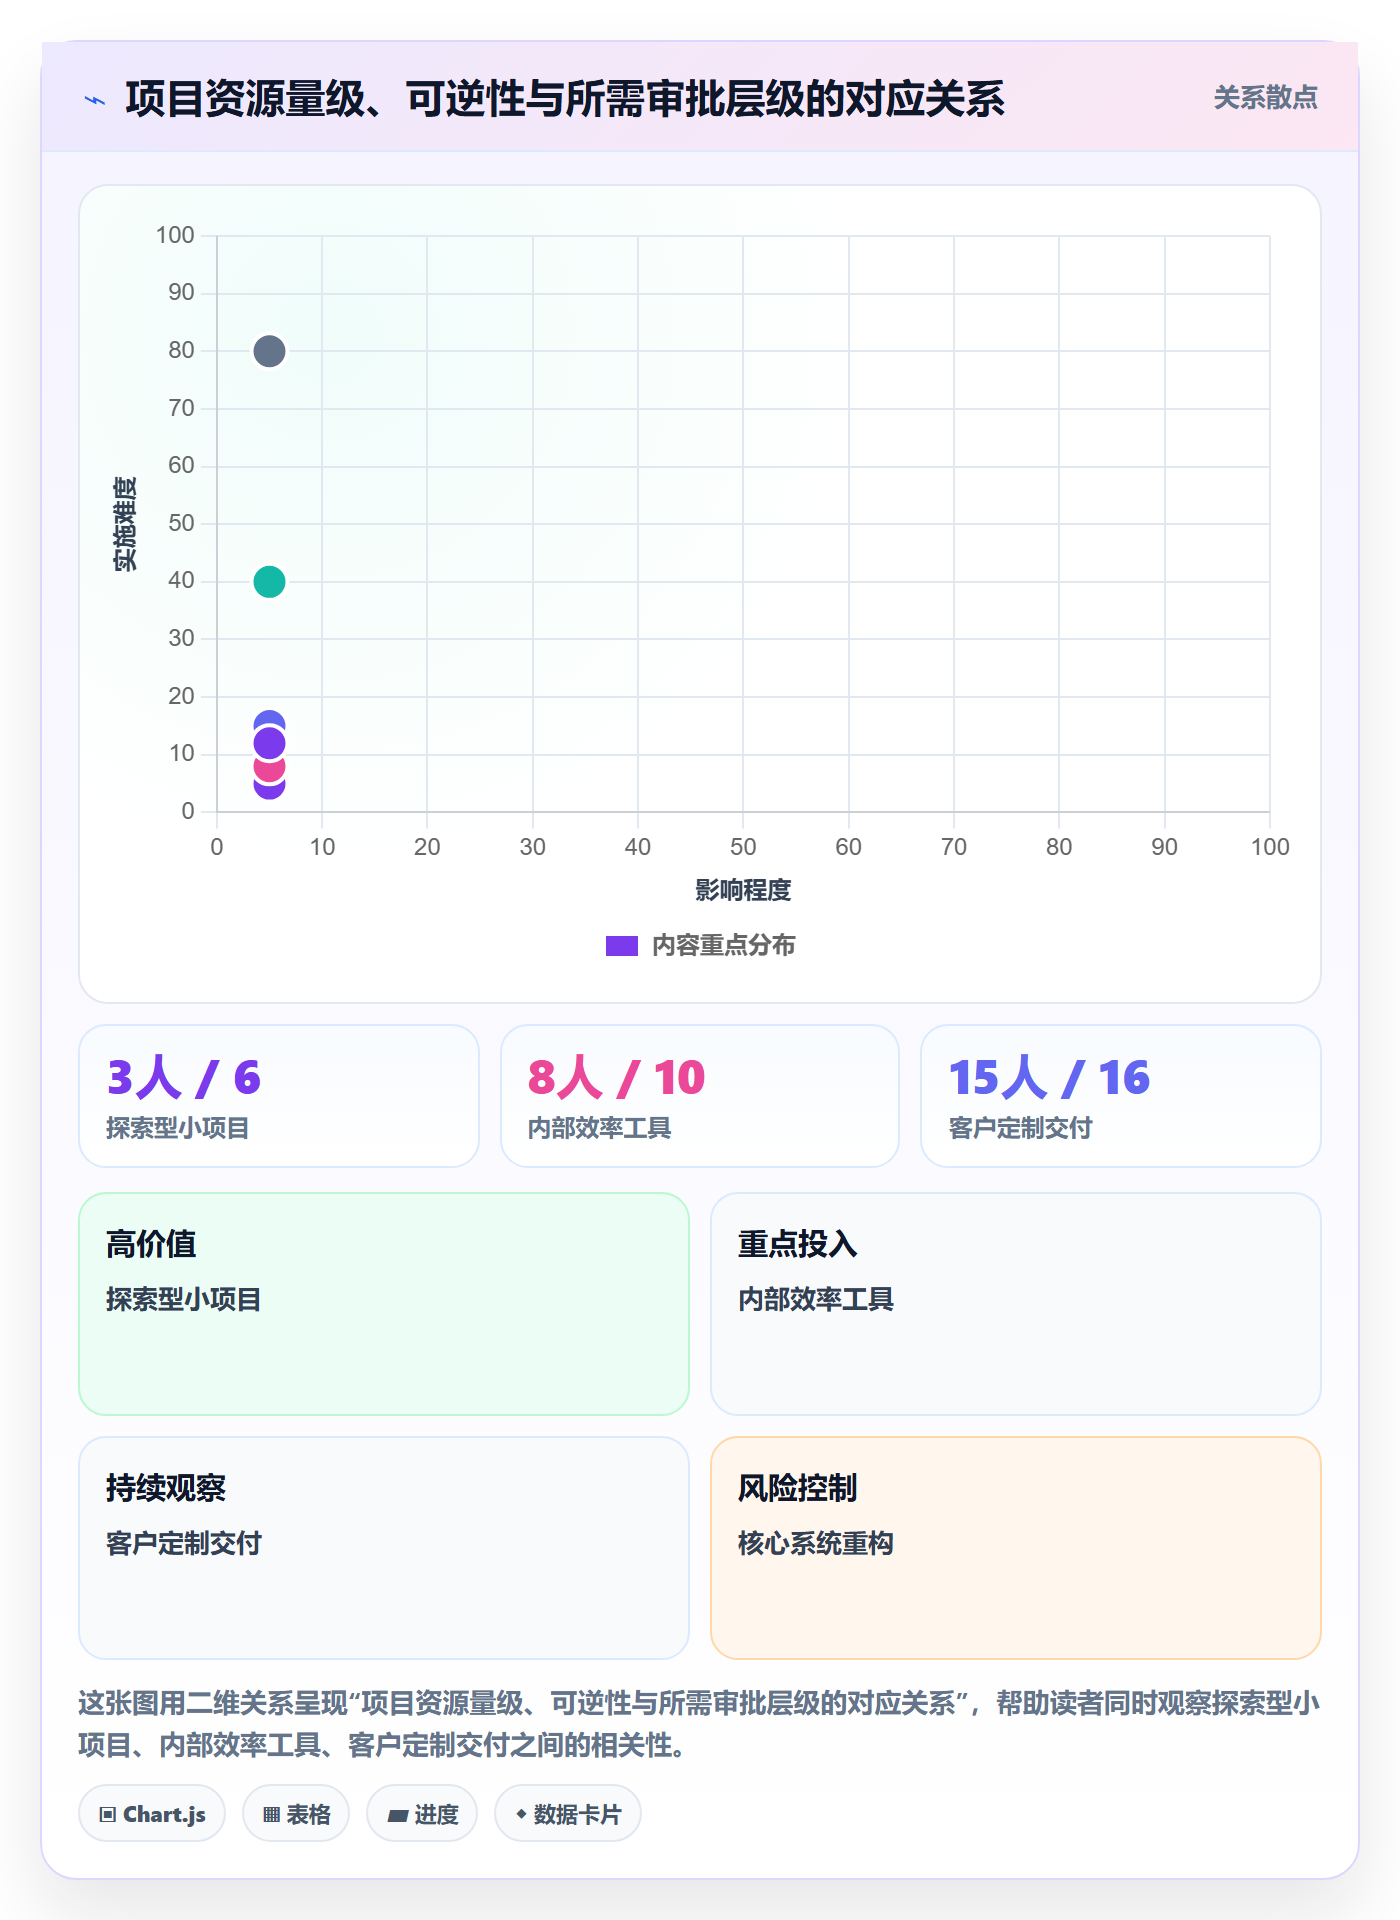This screenshot has height=1920, width=1400.
Task: Click the Chart.js tag chip
Action: [152, 1813]
